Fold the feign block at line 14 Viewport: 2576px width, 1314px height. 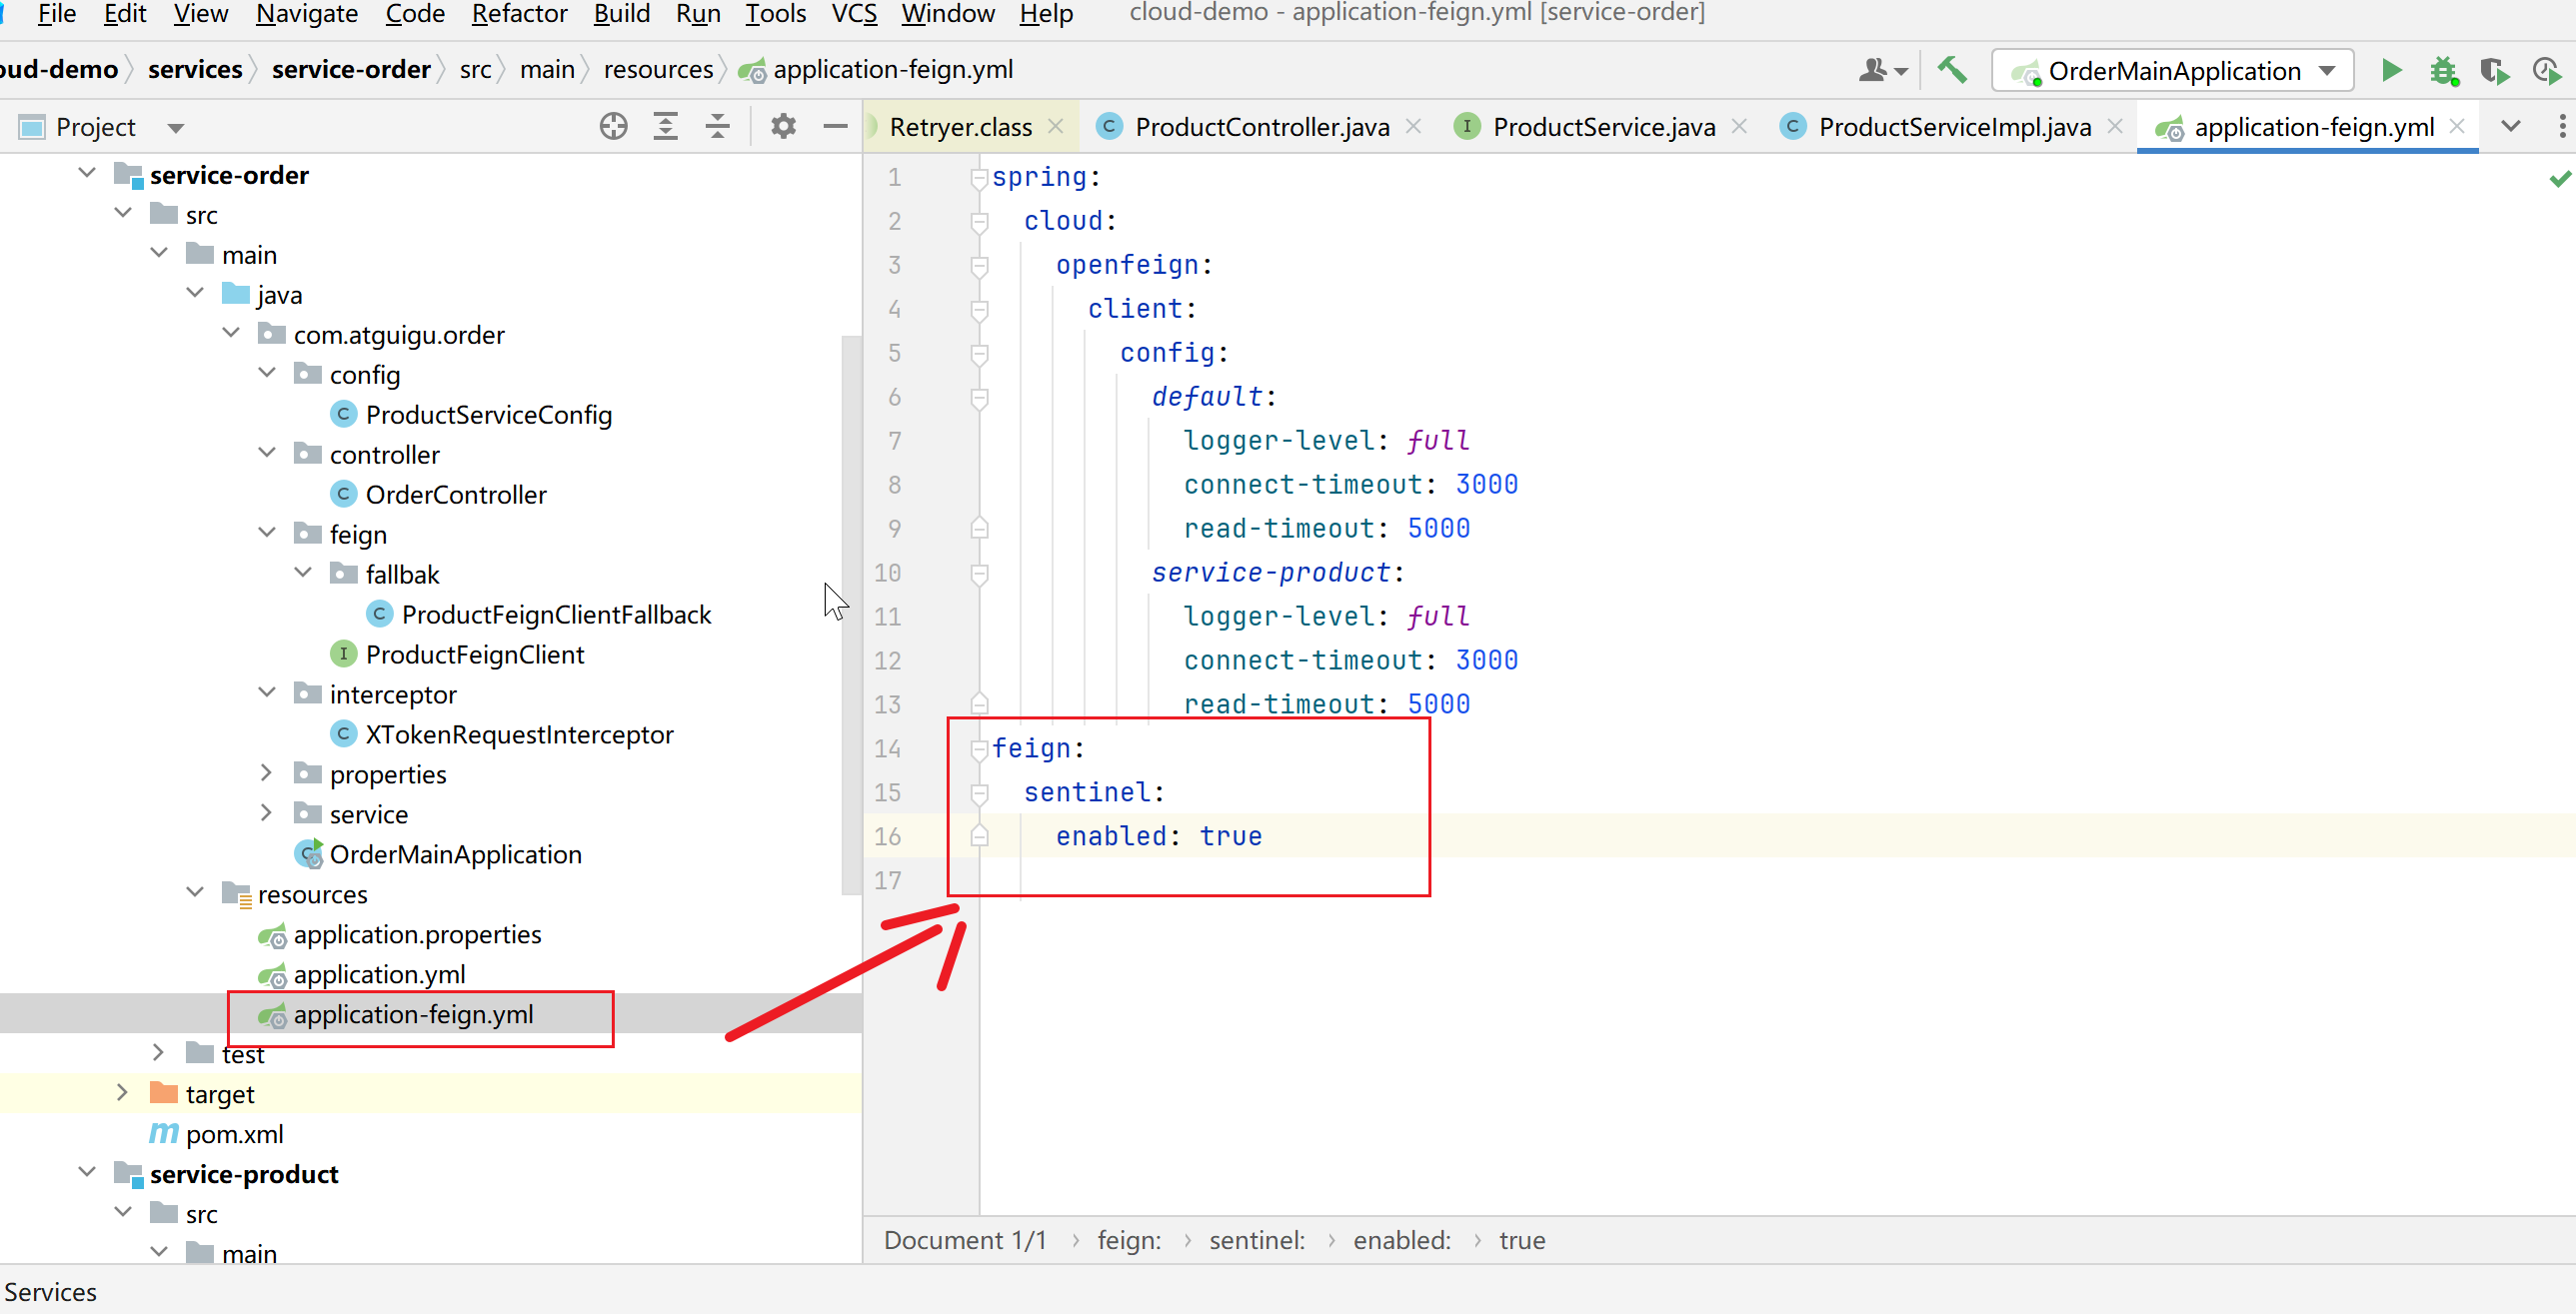979,749
